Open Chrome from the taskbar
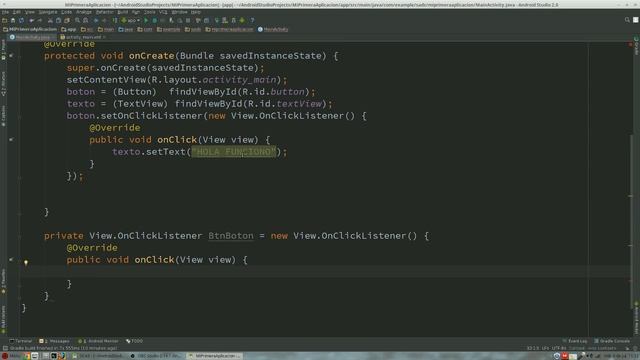The image size is (640, 360). tap(27, 356)
